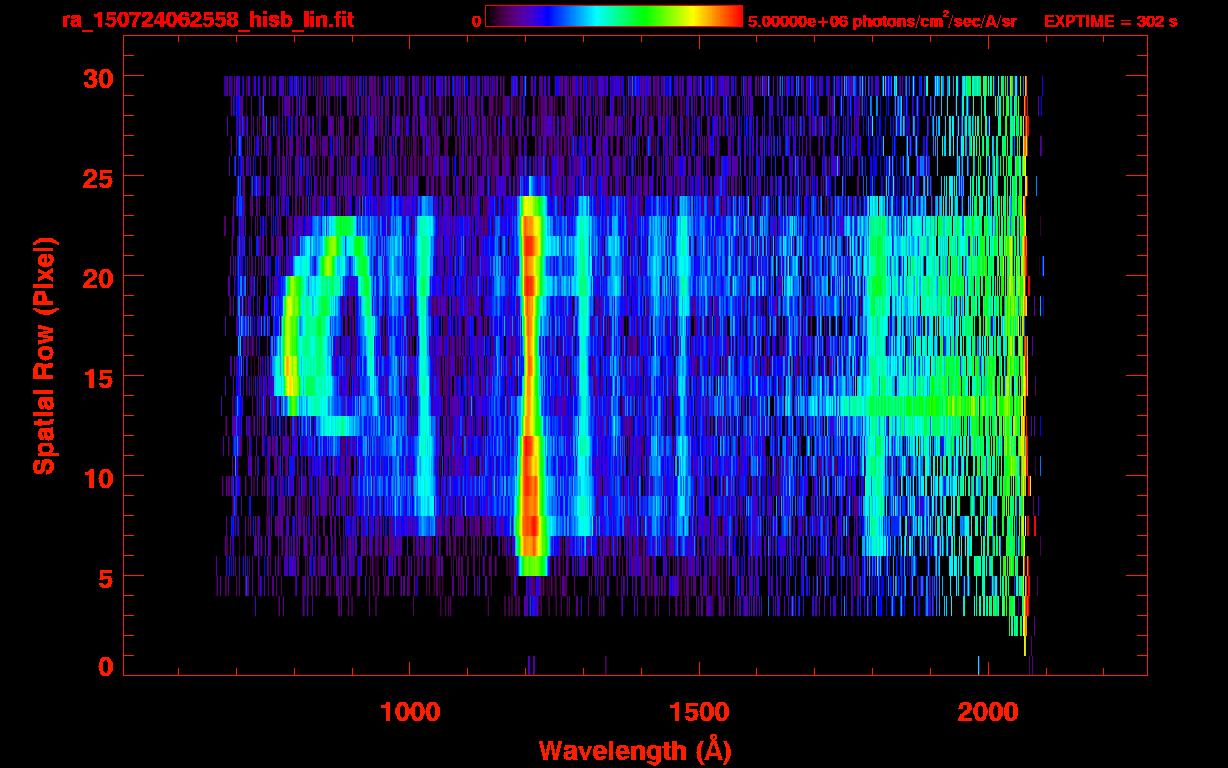
Task: Click the bright red-orange emission line near 1216 Å
Action: tap(531, 385)
